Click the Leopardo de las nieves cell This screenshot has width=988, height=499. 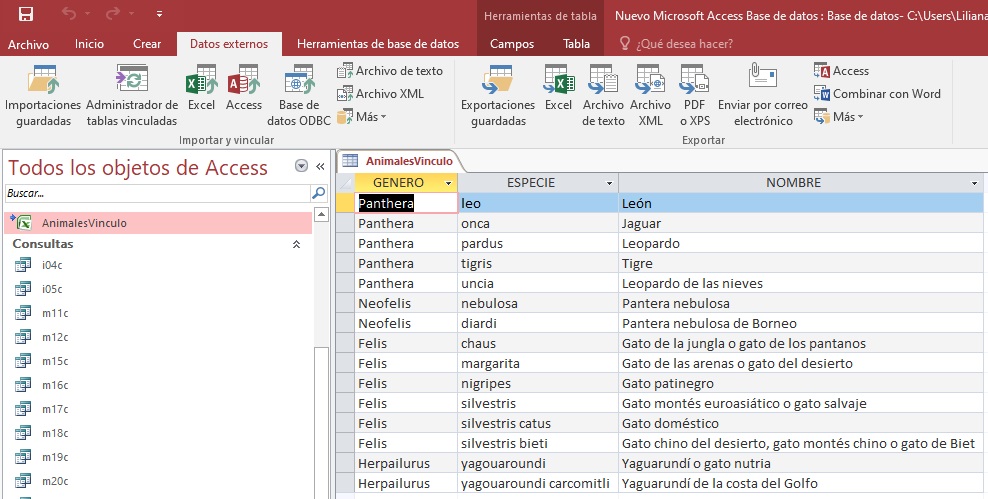pyautogui.click(x=801, y=284)
